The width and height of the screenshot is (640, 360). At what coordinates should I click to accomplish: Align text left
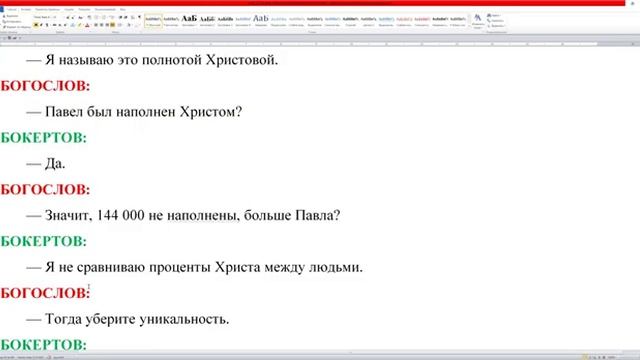point(96,25)
